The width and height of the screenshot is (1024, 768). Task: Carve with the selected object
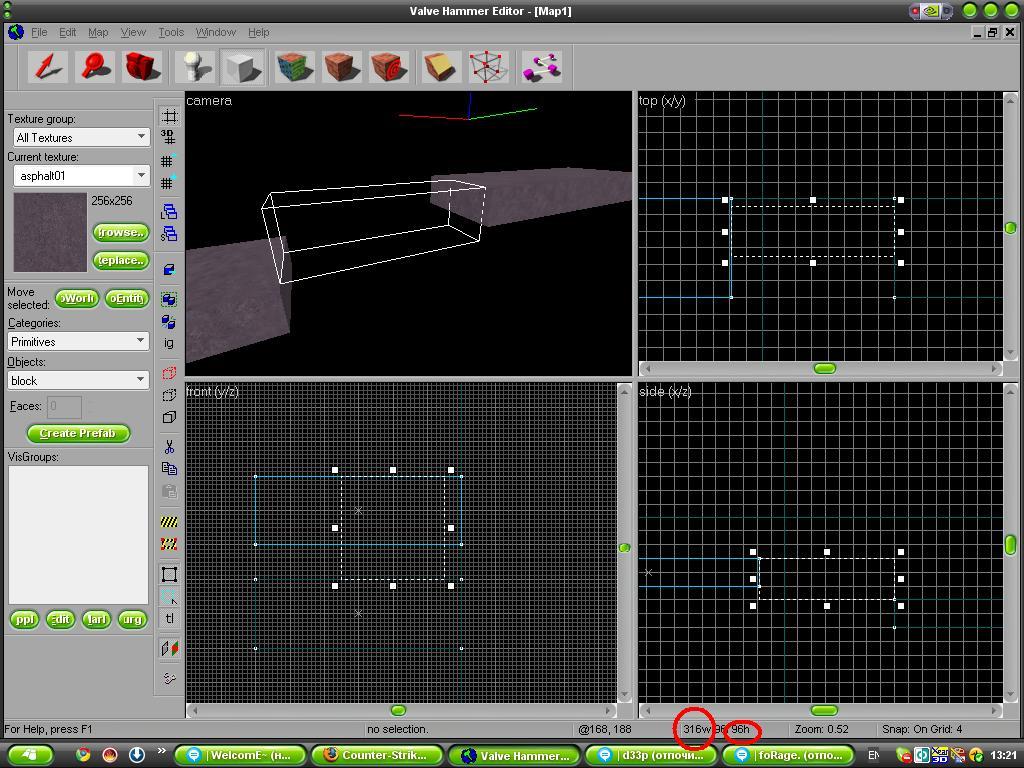tap(169, 269)
